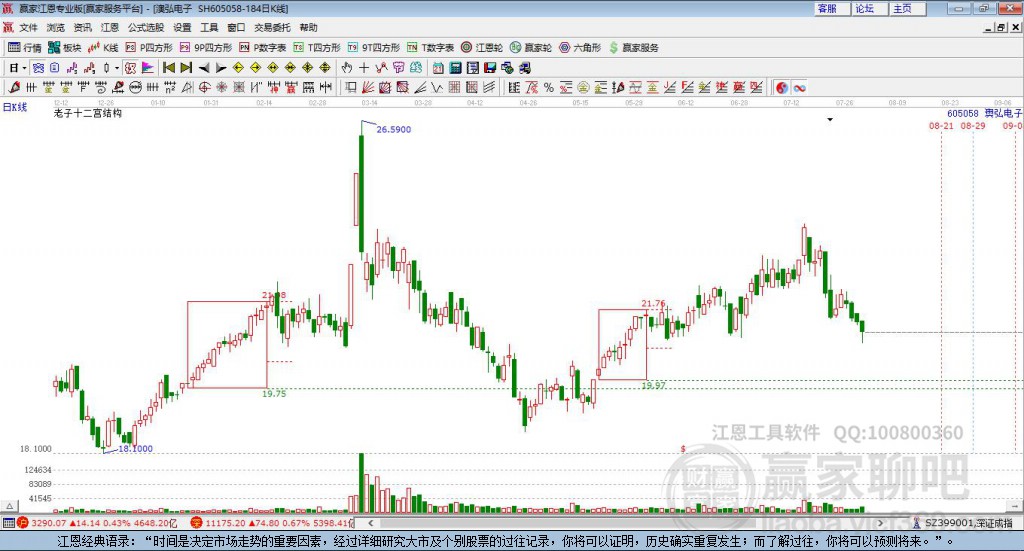The image size is (1024, 551).
Task: Toggle the yin-yang icon
Action: (x=782, y=87)
